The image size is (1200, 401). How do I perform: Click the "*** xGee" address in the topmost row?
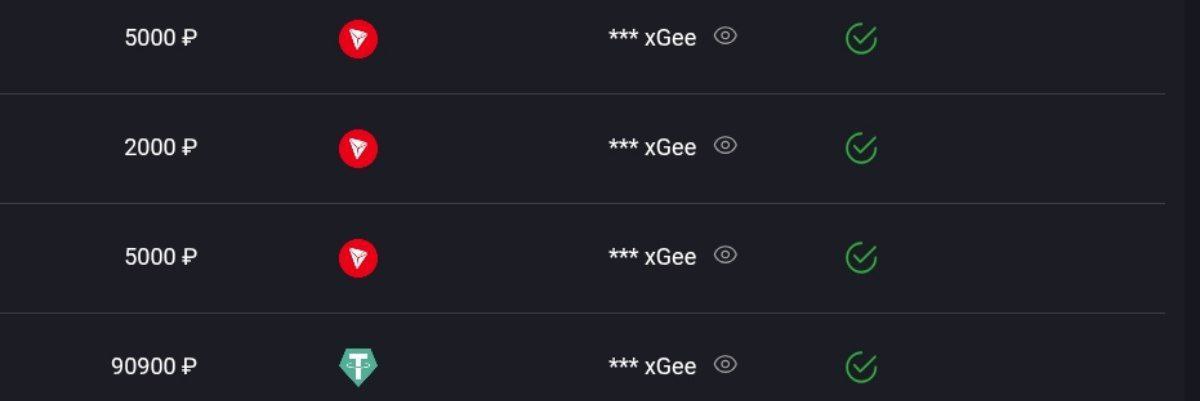[652, 38]
